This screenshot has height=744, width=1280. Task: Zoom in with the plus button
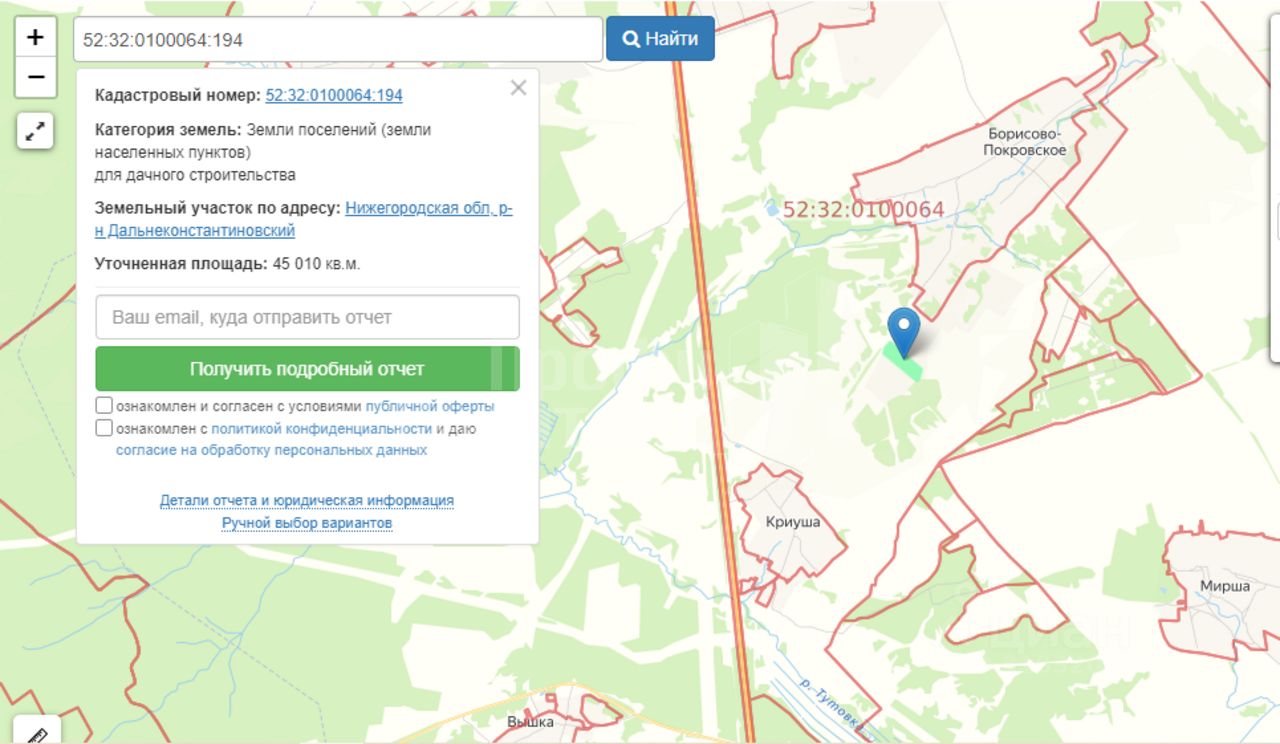35,38
